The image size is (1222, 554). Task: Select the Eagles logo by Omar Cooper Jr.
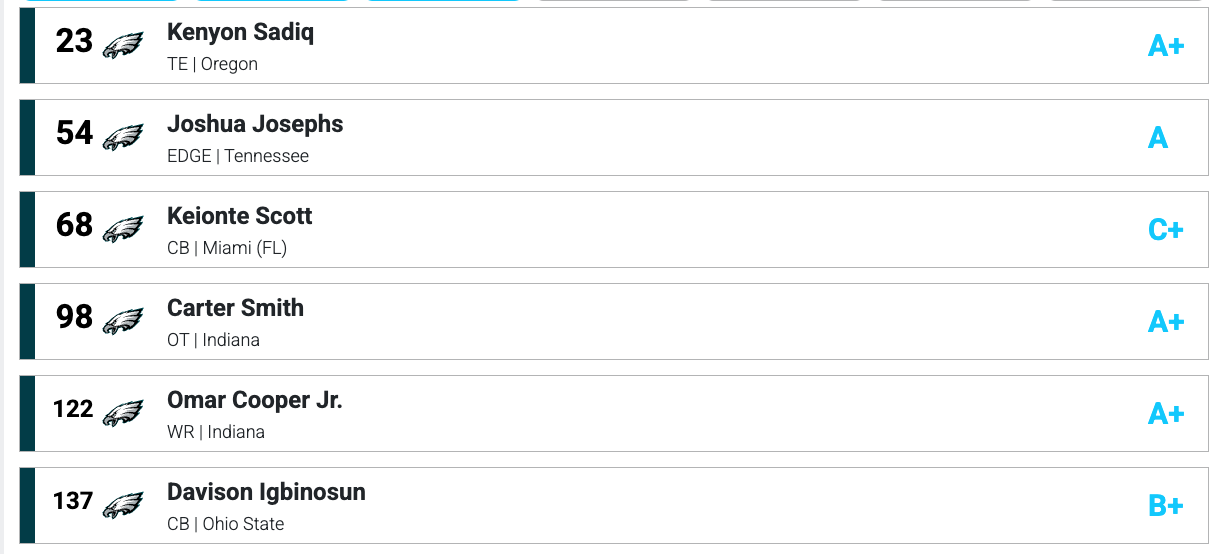(123, 413)
